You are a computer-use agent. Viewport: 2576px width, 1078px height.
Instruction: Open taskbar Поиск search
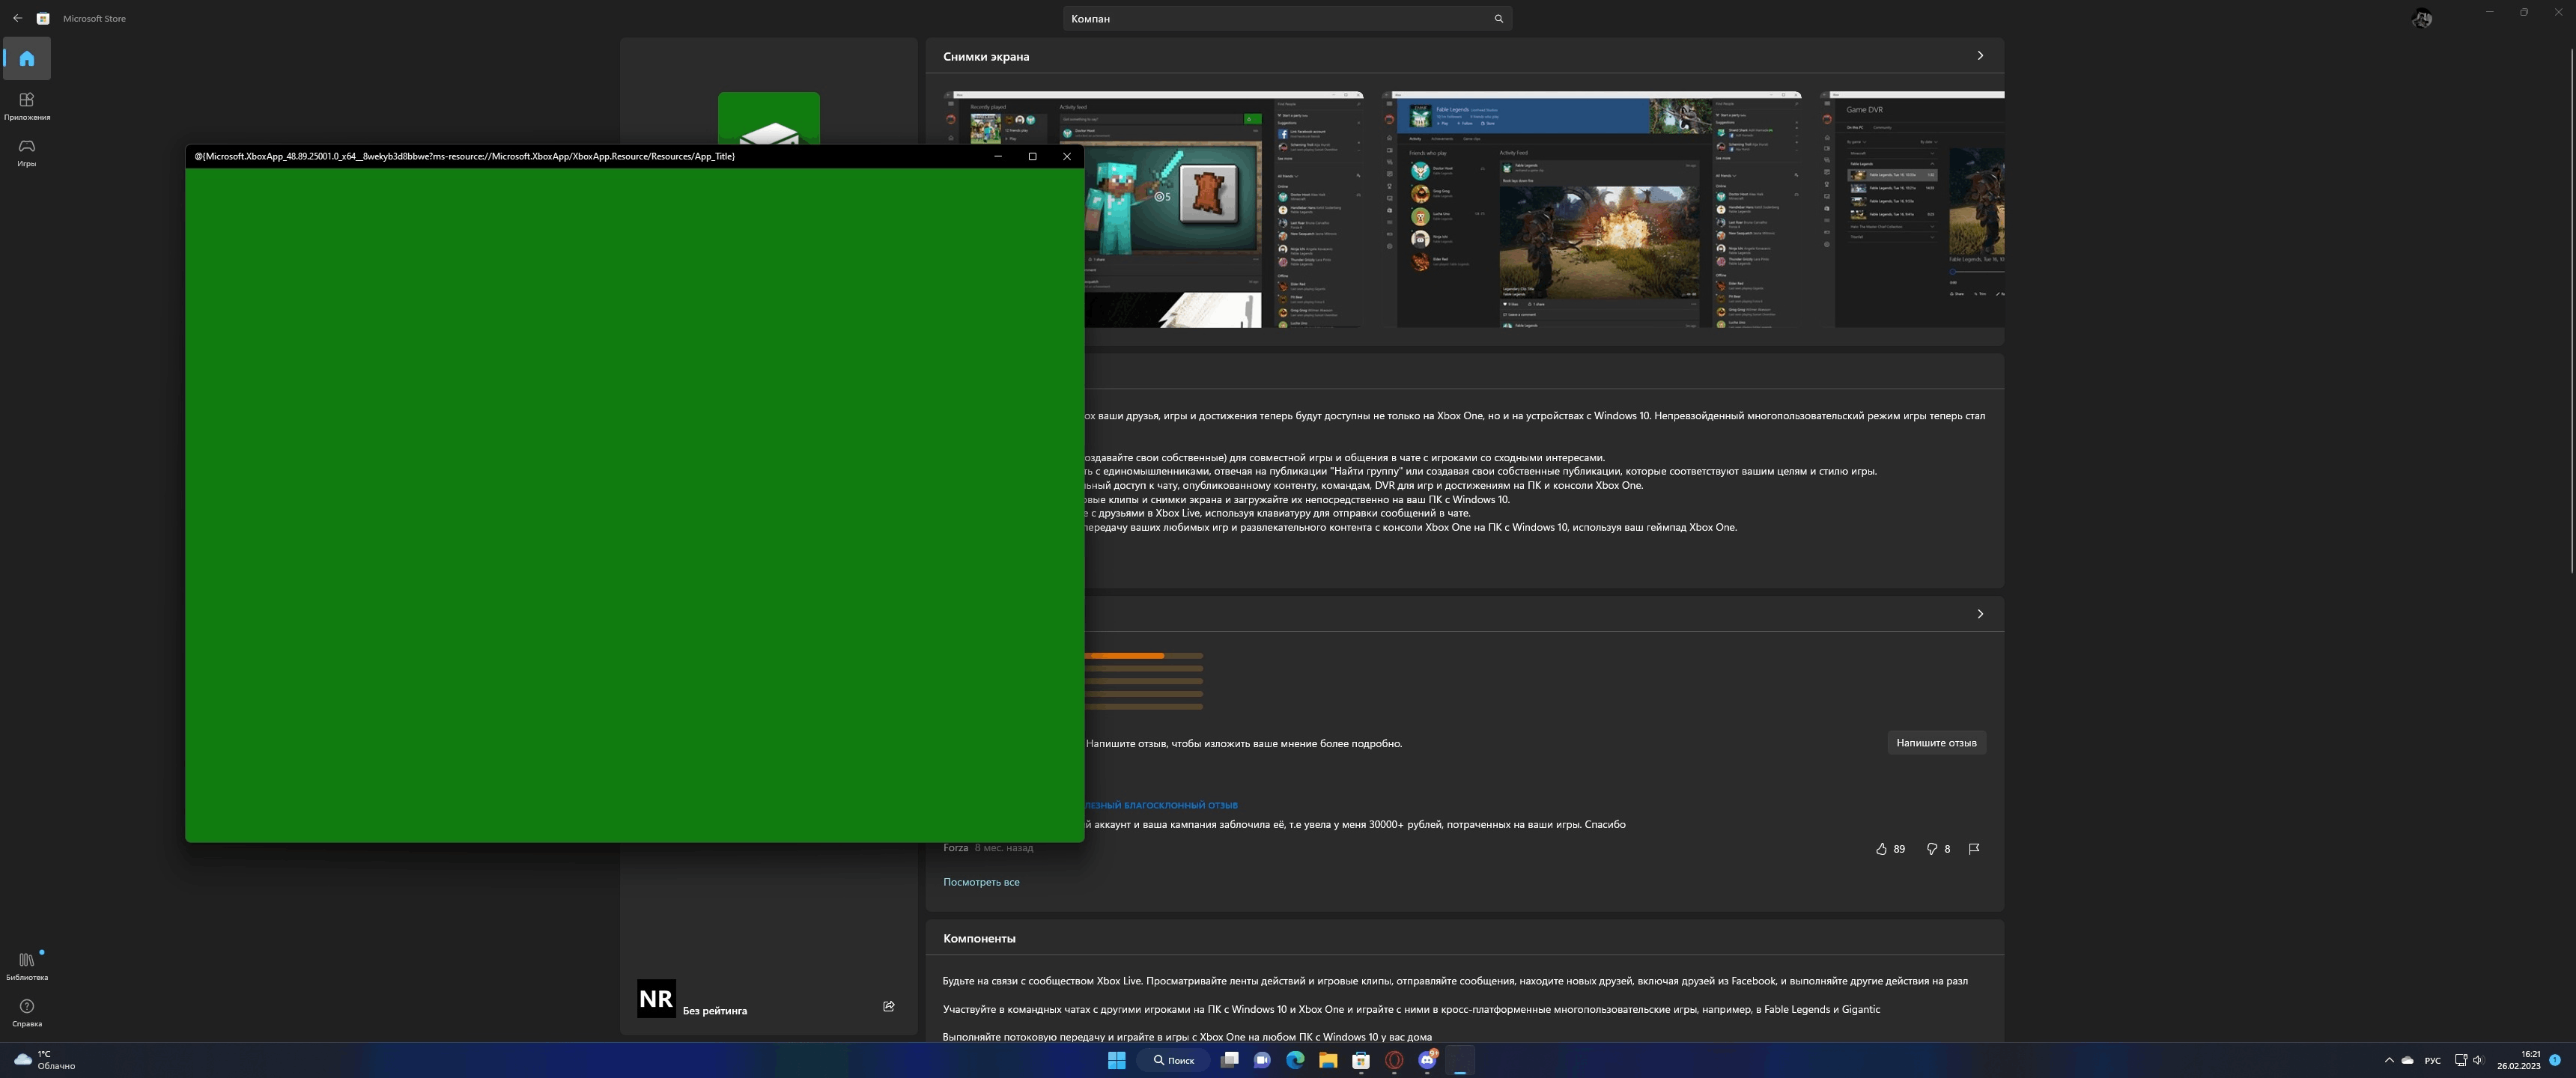click(x=1173, y=1060)
